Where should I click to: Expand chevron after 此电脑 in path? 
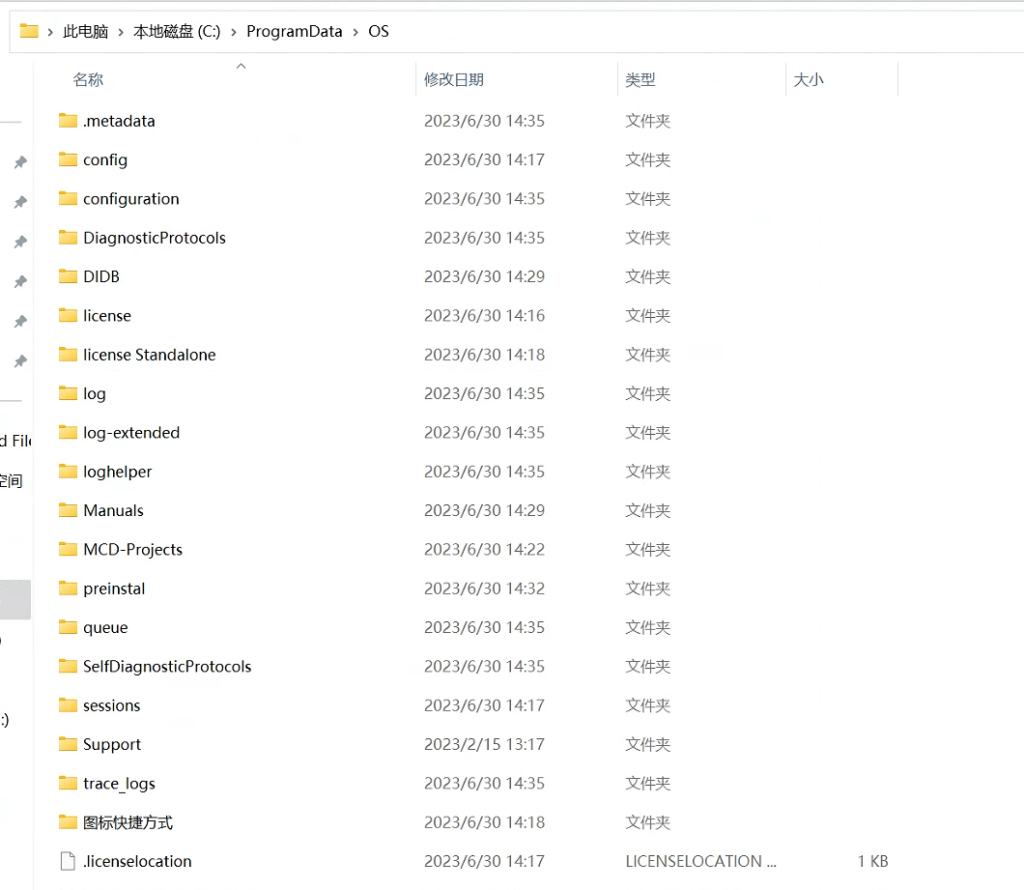tap(121, 32)
